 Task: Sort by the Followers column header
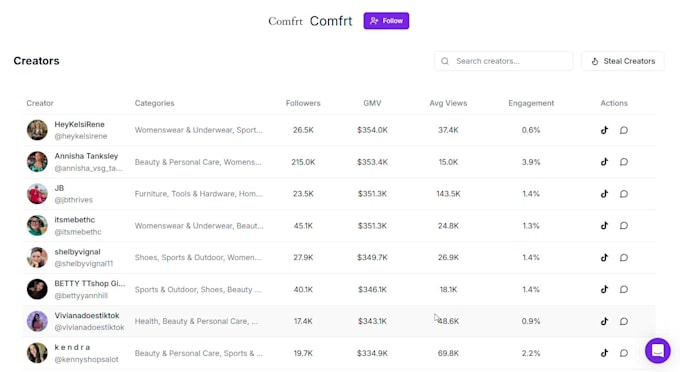click(303, 103)
